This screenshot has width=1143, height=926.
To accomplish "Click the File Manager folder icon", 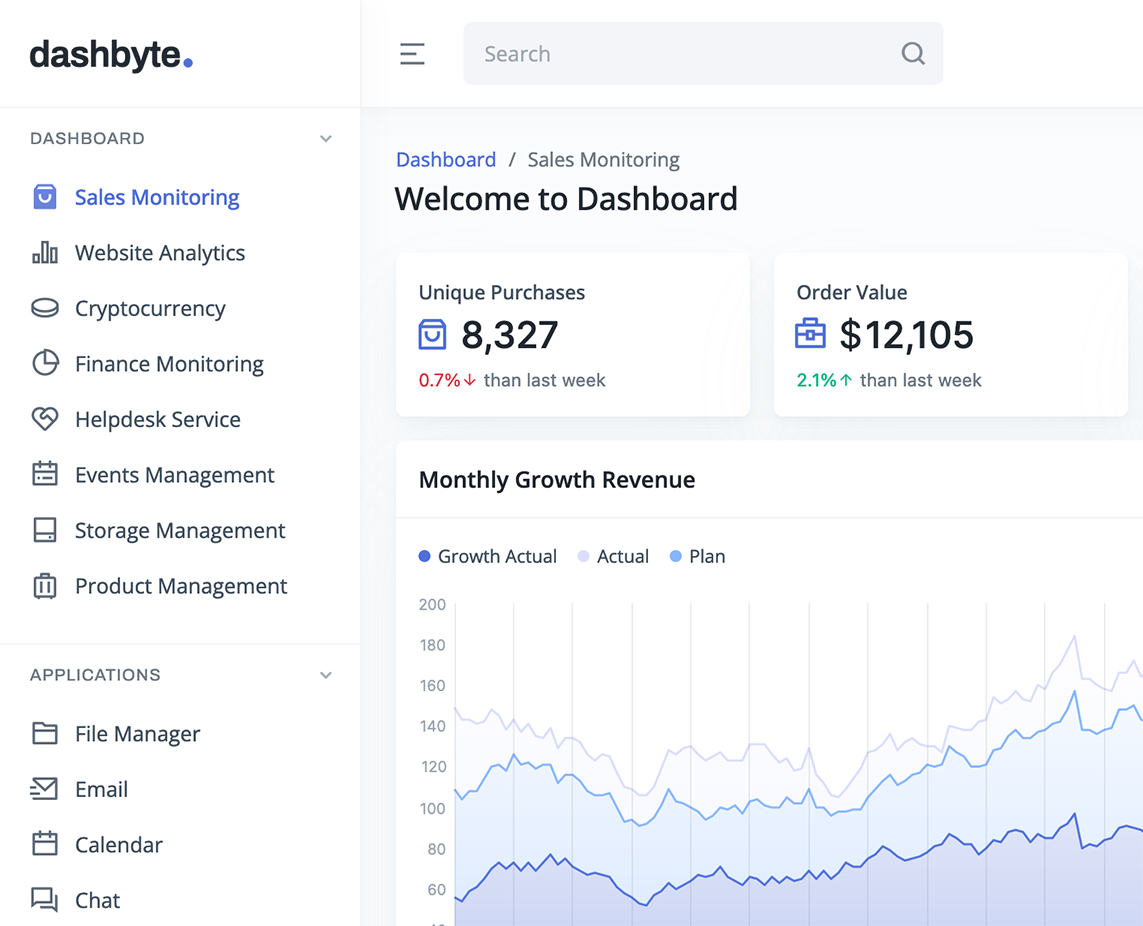I will click(x=45, y=733).
